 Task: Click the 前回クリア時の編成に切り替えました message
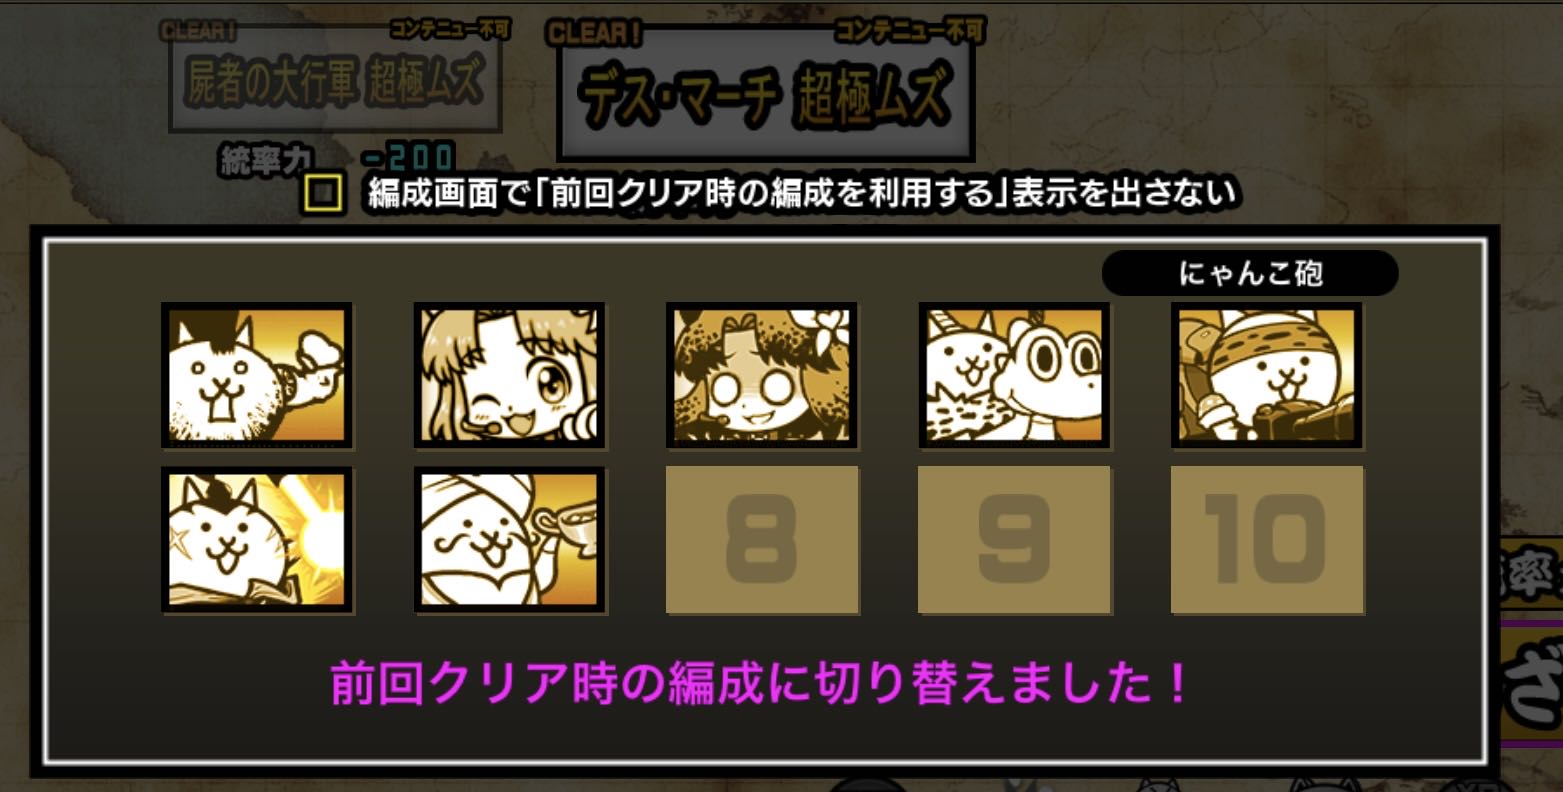[760, 685]
